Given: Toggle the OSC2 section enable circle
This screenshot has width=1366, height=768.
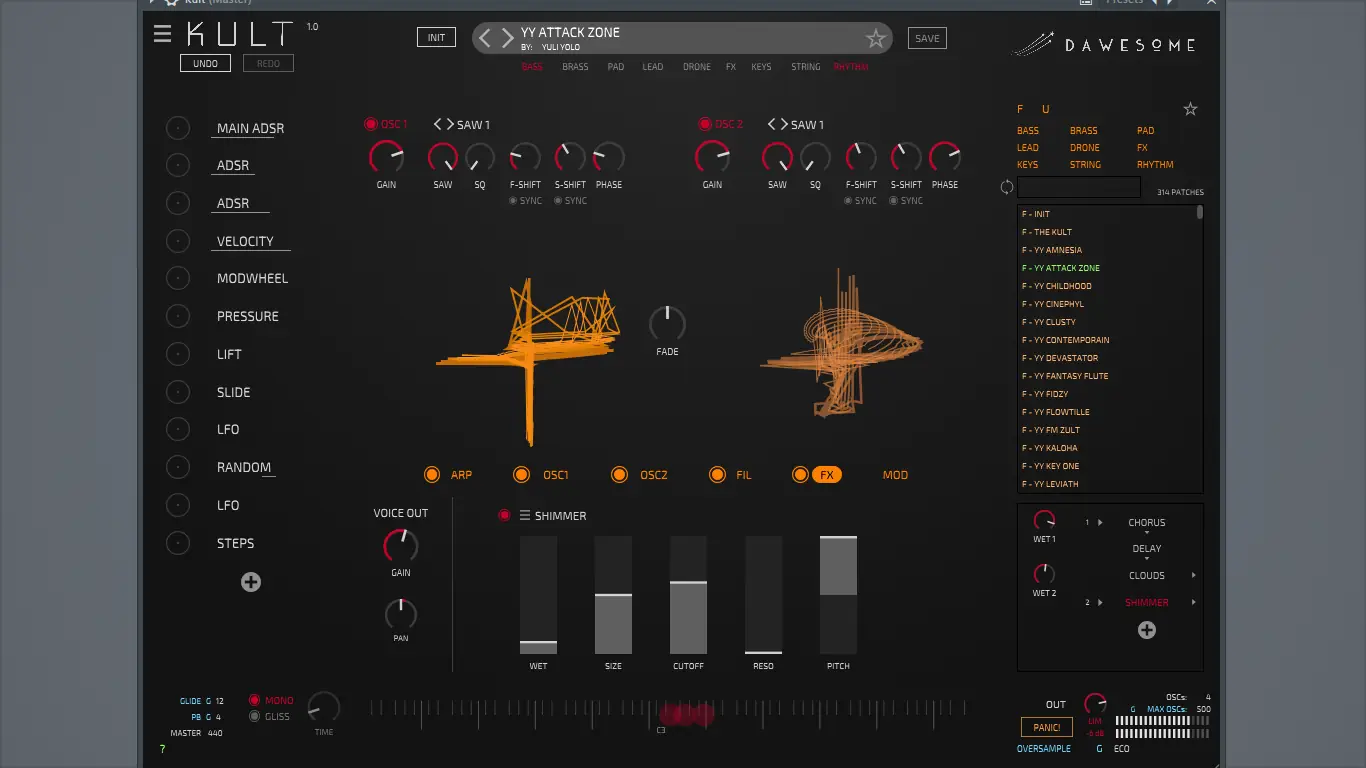Looking at the screenshot, I should pos(619,475).
